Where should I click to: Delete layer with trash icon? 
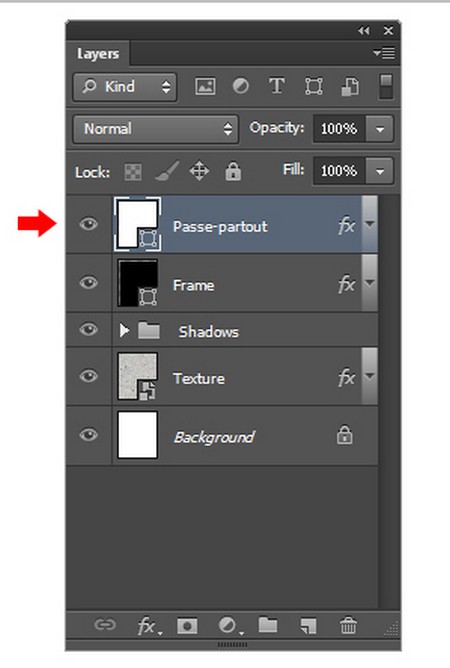point(348,625)
